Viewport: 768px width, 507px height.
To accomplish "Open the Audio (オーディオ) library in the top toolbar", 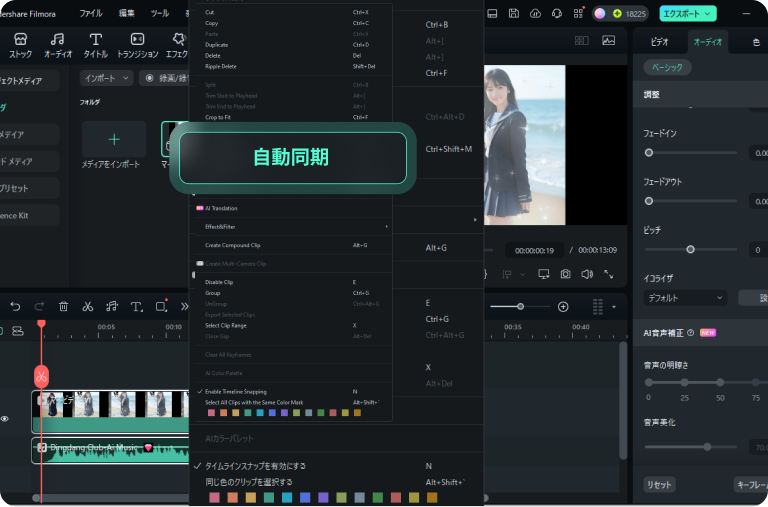I will pos(58,46).
